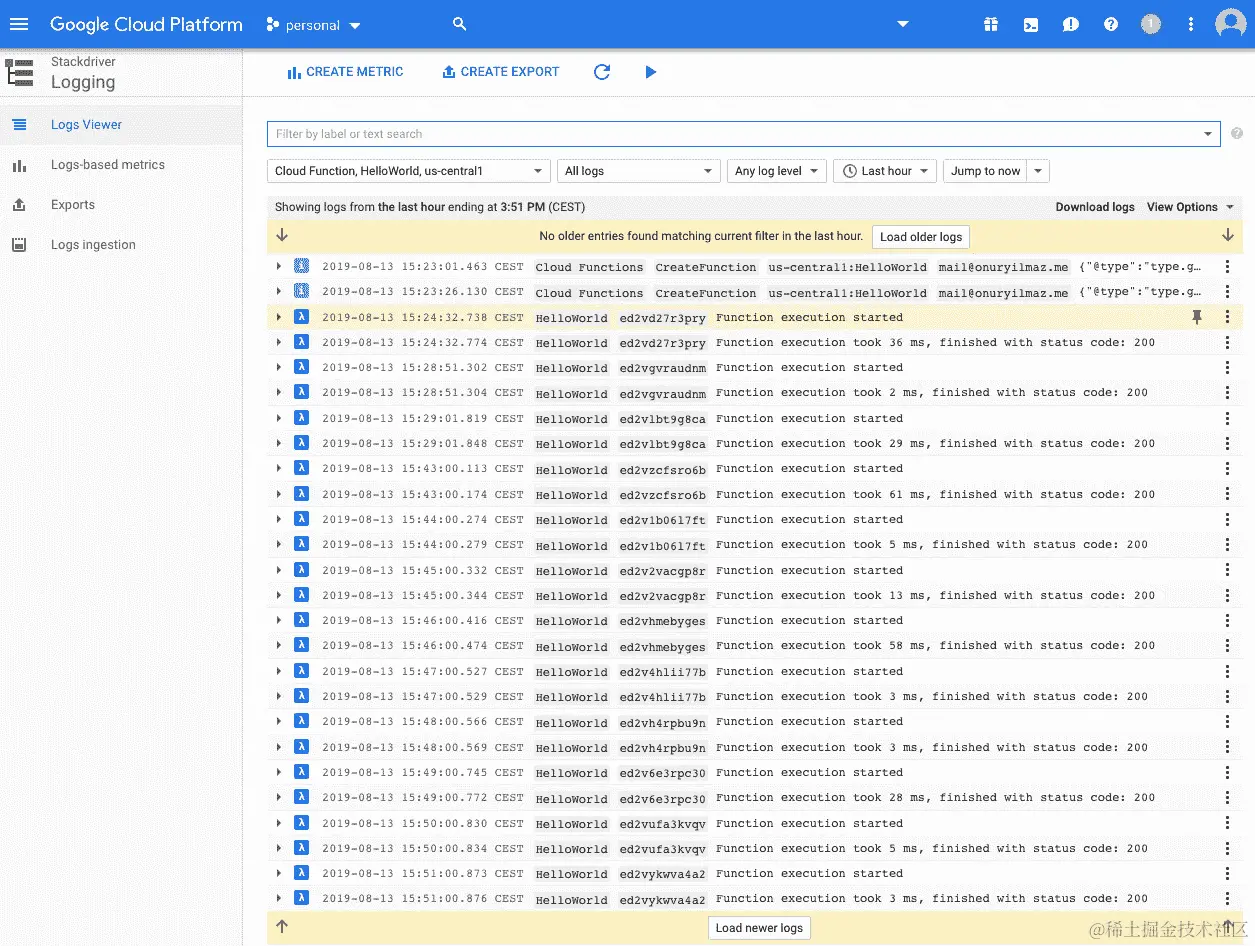Open the personal project selector
Image resolution: width=1255 pixels, height=946 pixels.
314,25
